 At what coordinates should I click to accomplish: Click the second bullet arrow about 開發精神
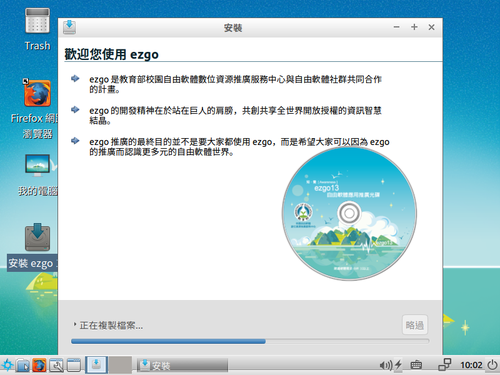coord(75,109)
